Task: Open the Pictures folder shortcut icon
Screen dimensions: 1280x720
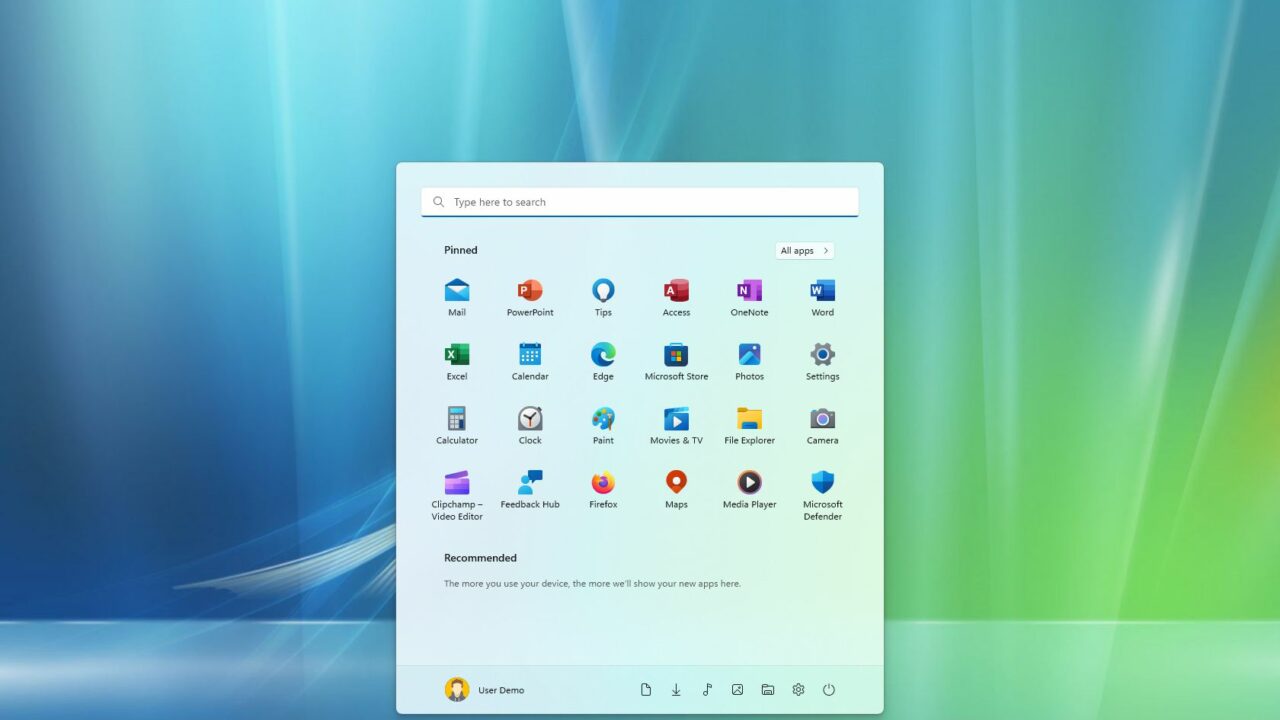Action: 737,690
